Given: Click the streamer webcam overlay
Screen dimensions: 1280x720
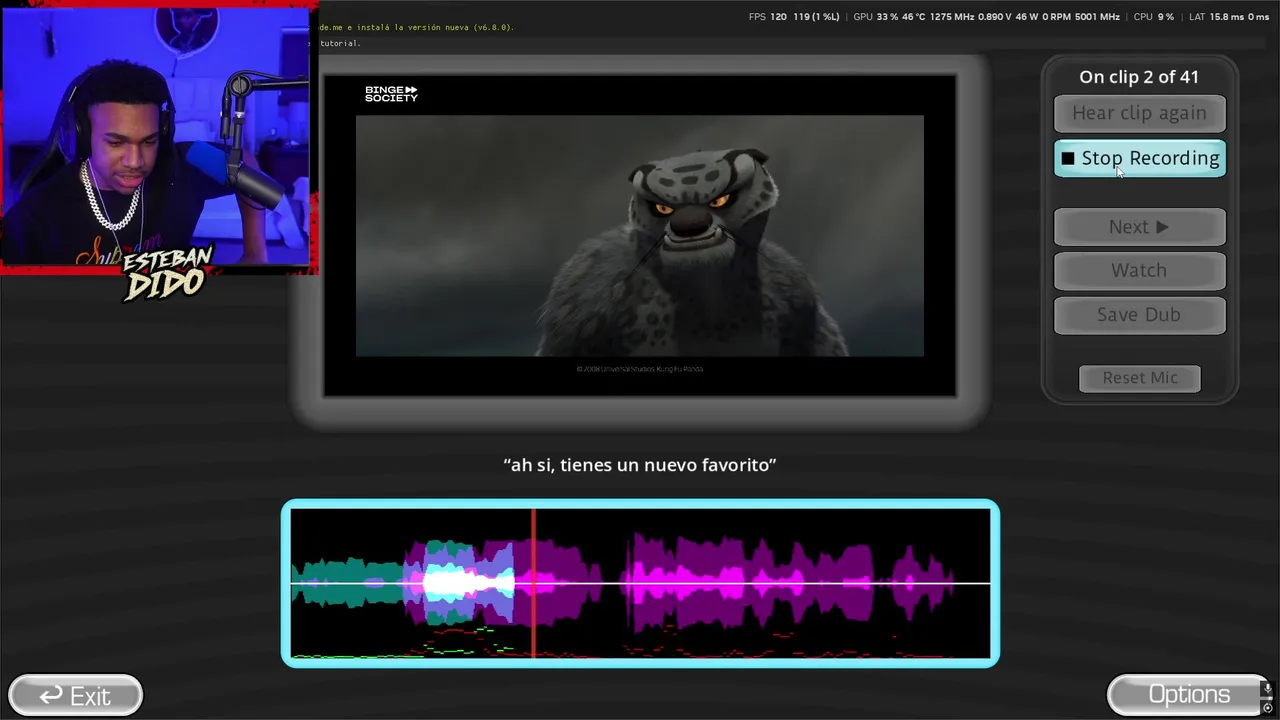Looking at the screenshot, I should point(158,138).
